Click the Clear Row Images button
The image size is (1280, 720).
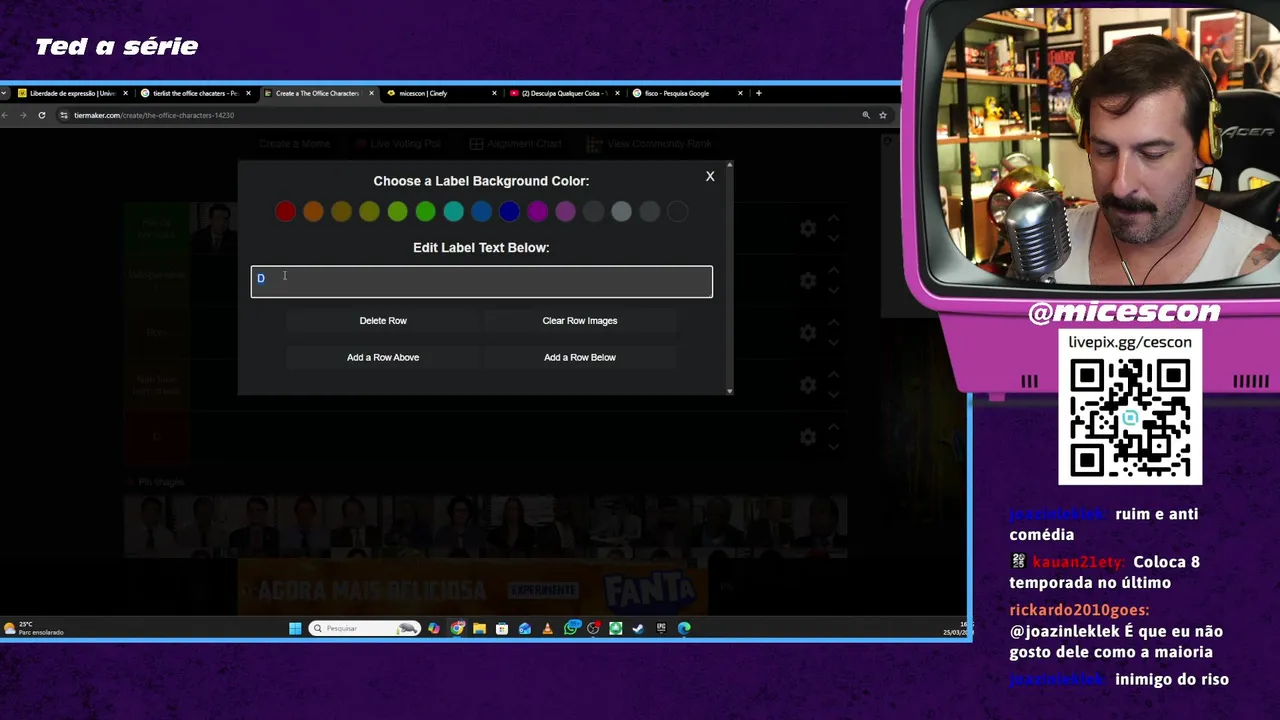[580, 321]
